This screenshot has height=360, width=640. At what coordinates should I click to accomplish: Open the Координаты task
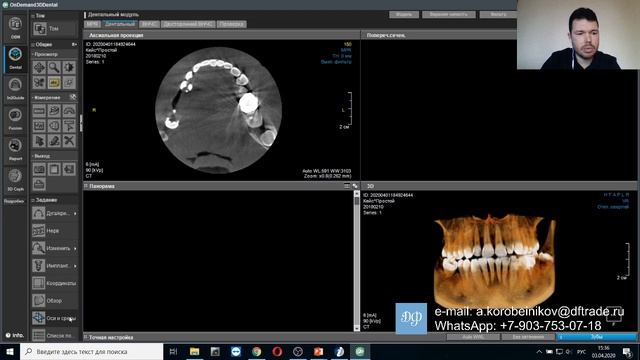54,283
